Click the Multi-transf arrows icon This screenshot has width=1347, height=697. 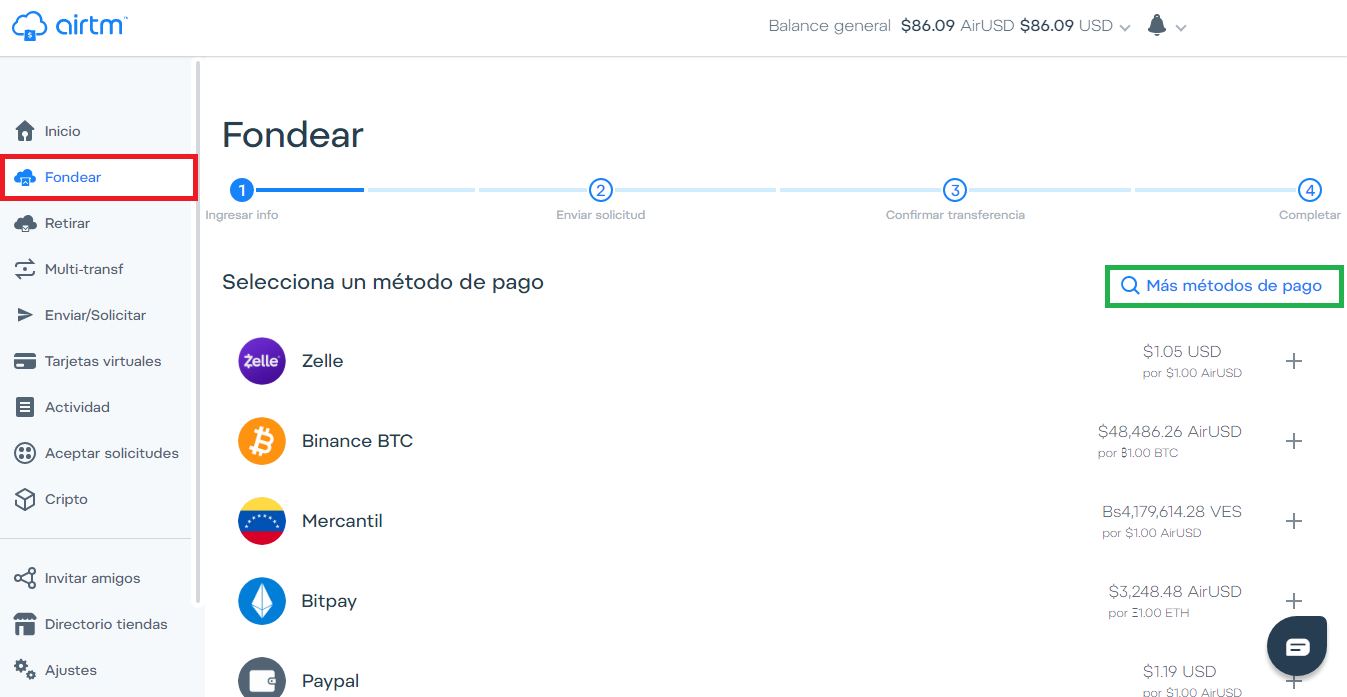pyautogui.click(x=25, y=269)
